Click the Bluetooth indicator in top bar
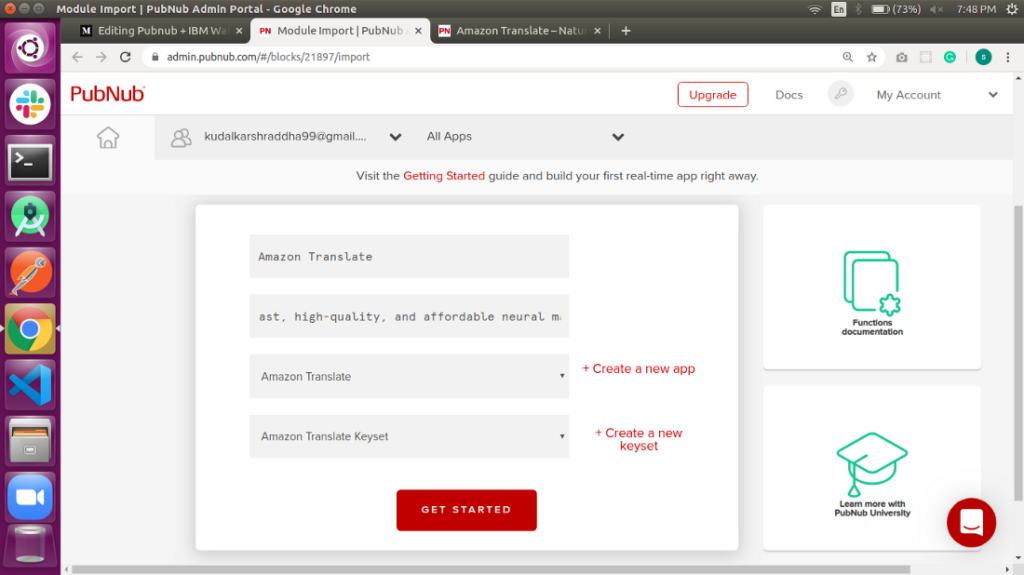 [859, 9]
